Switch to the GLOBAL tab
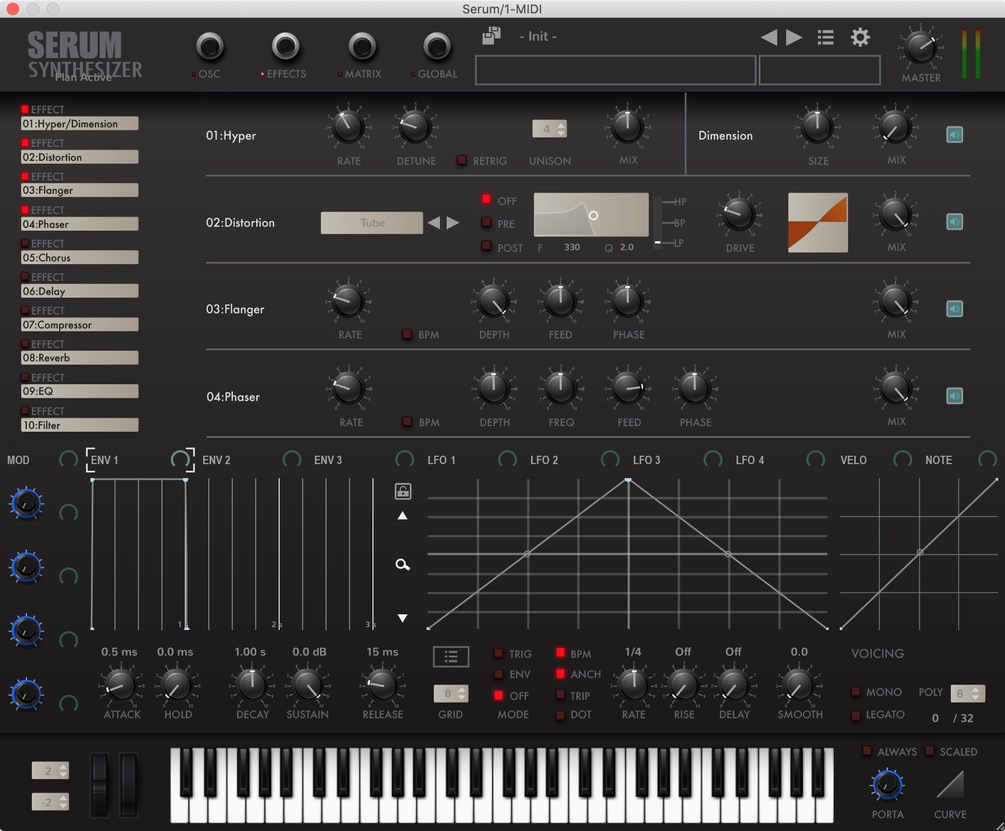 click(x=437, y=46)
